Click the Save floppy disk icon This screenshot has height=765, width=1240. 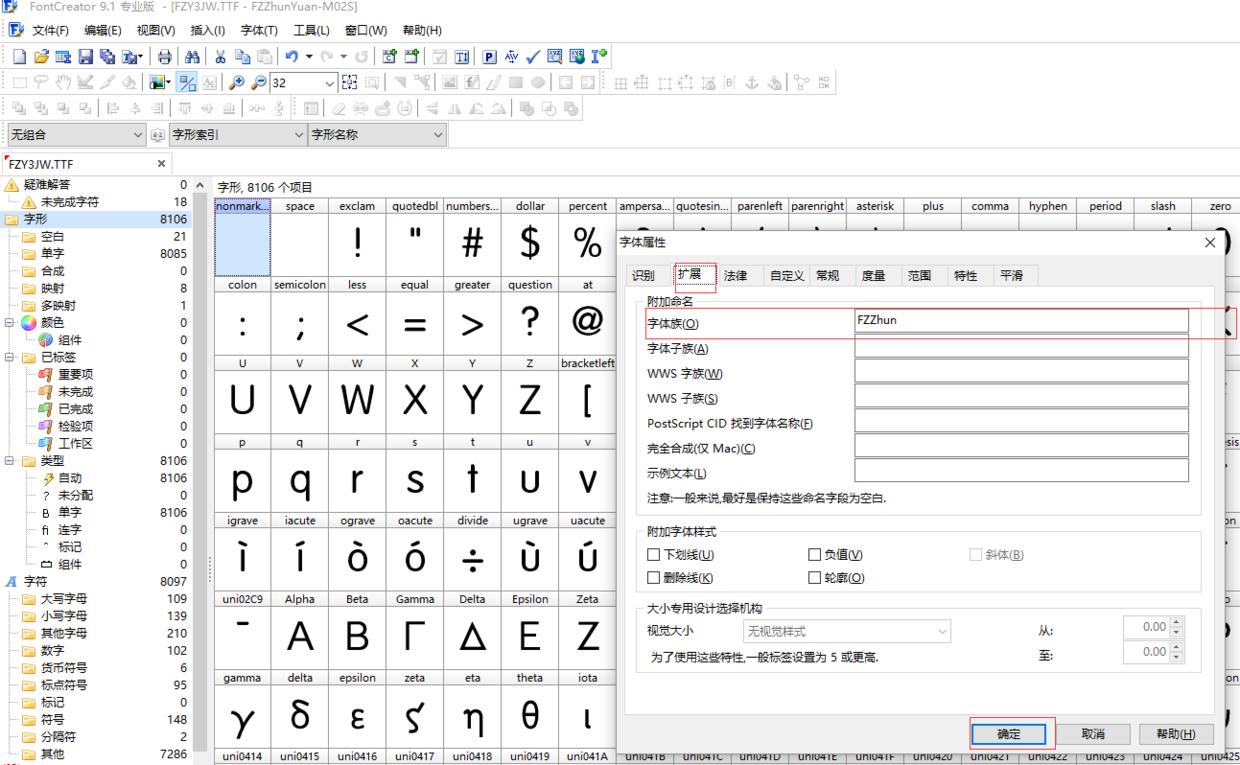click(85, 57)
